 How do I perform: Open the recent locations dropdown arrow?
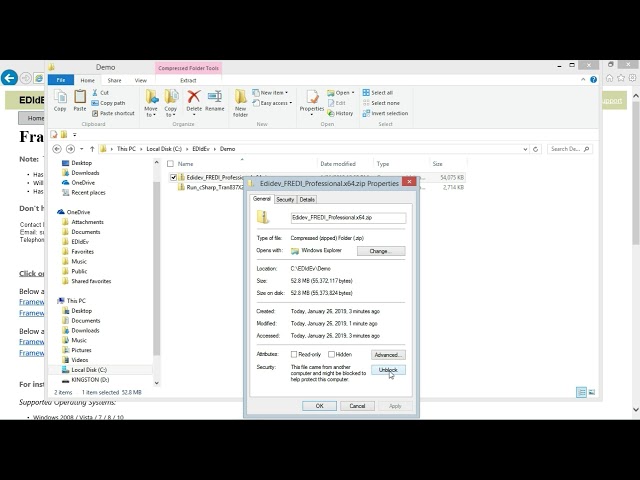[82, 149]
